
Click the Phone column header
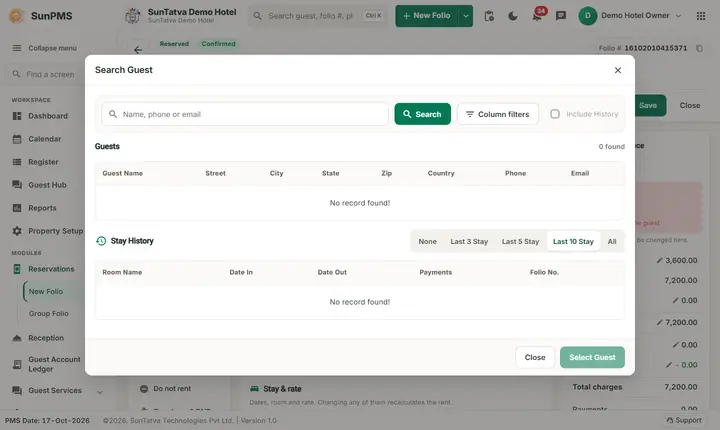515,173
